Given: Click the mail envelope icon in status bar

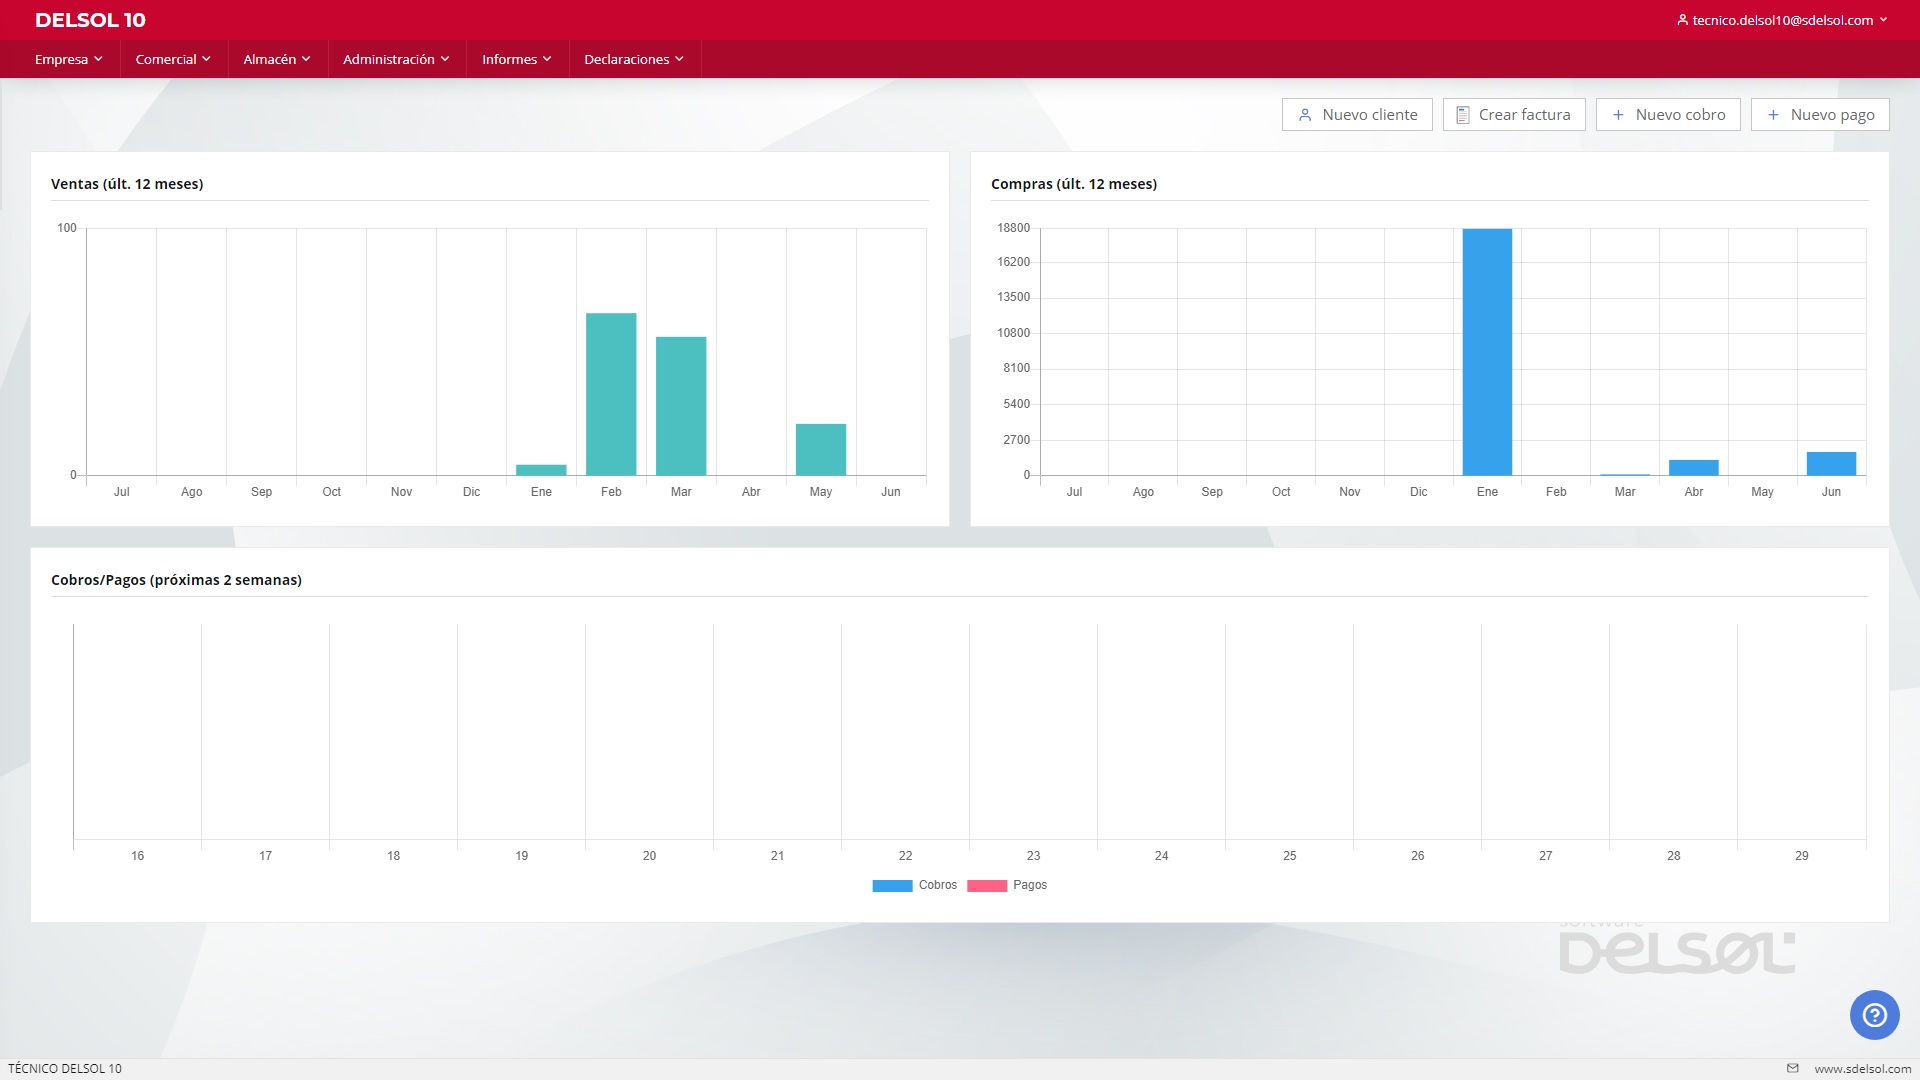Looking at the screenshot, I should click(1793, 1068).
